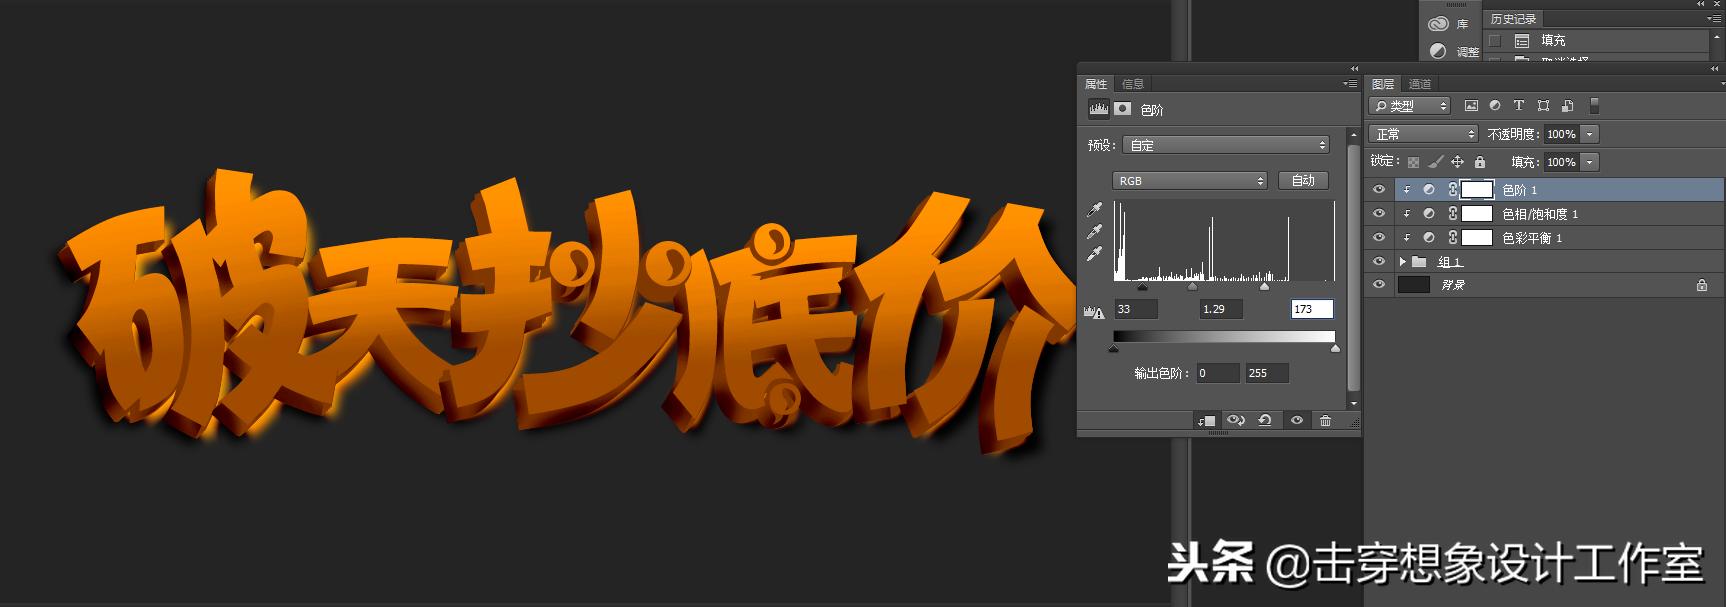Click the 背景 layer thumbnail

(1413, 285)
